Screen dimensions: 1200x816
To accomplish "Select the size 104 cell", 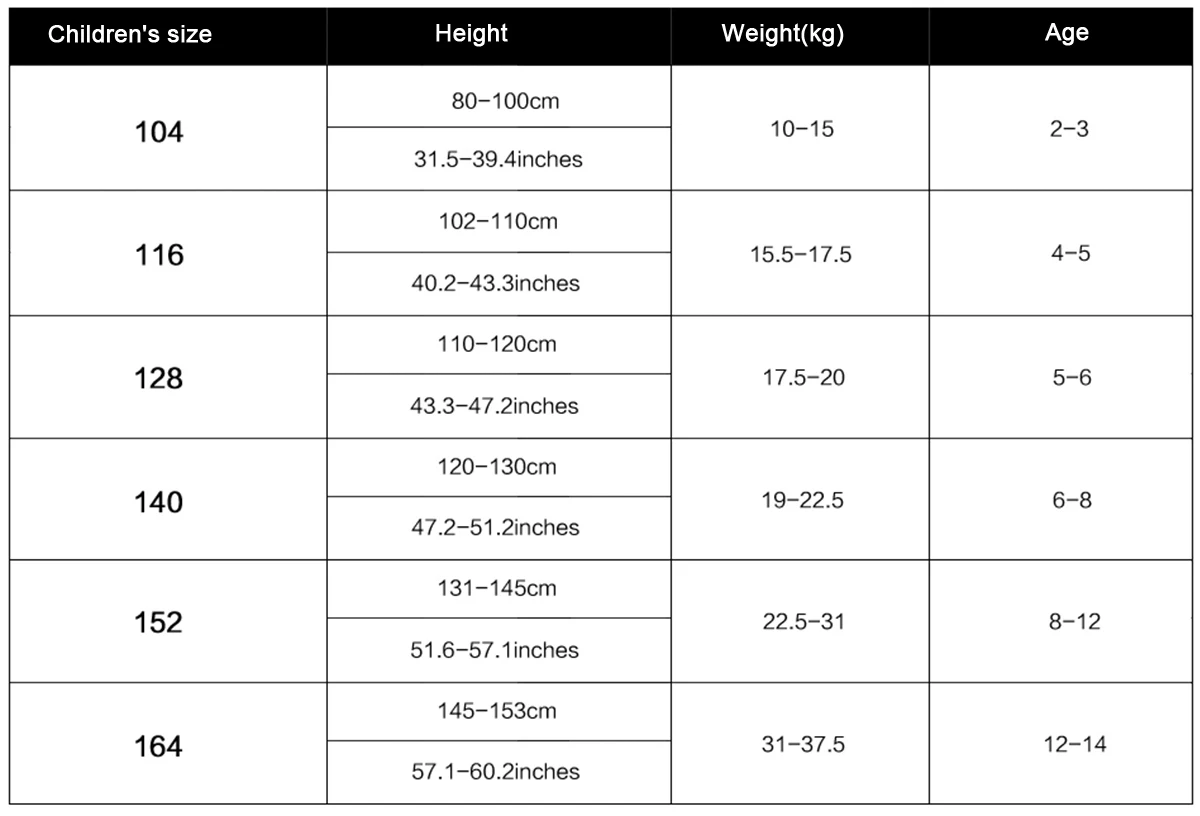I will coord(159,131).
